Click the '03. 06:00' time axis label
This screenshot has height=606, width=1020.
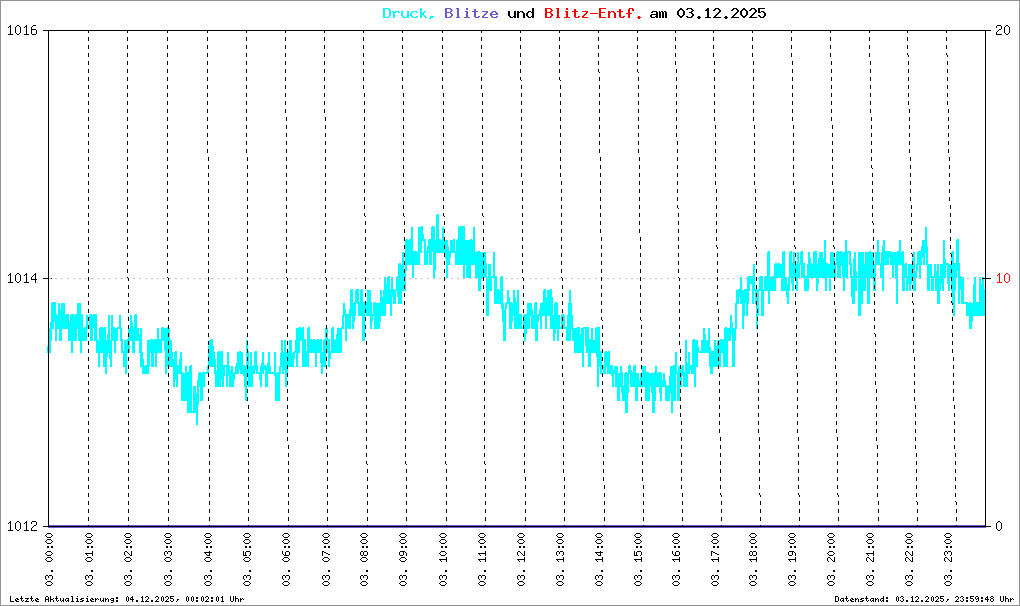[x=286, y=560]
